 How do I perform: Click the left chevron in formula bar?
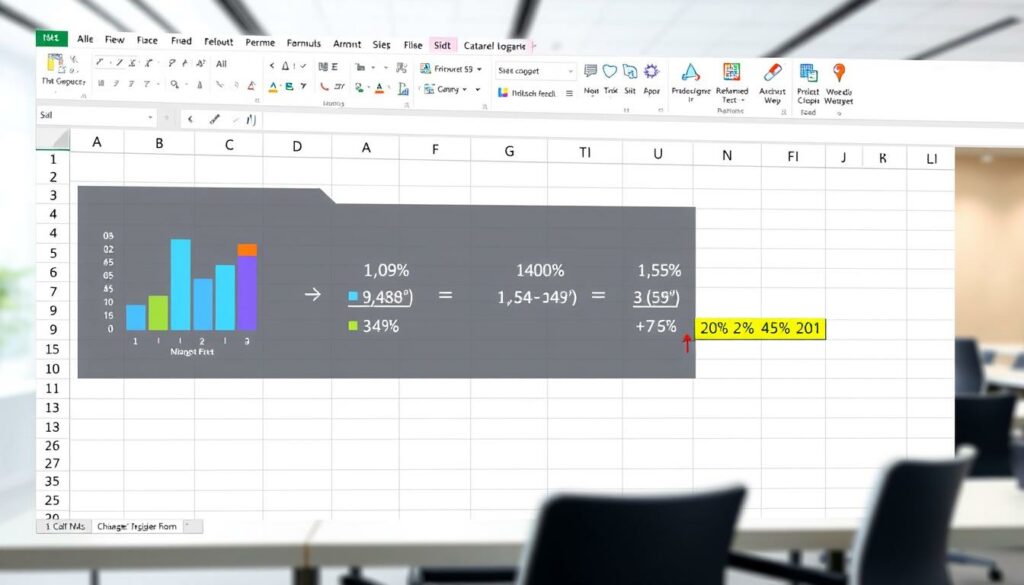tap(190, 119)
